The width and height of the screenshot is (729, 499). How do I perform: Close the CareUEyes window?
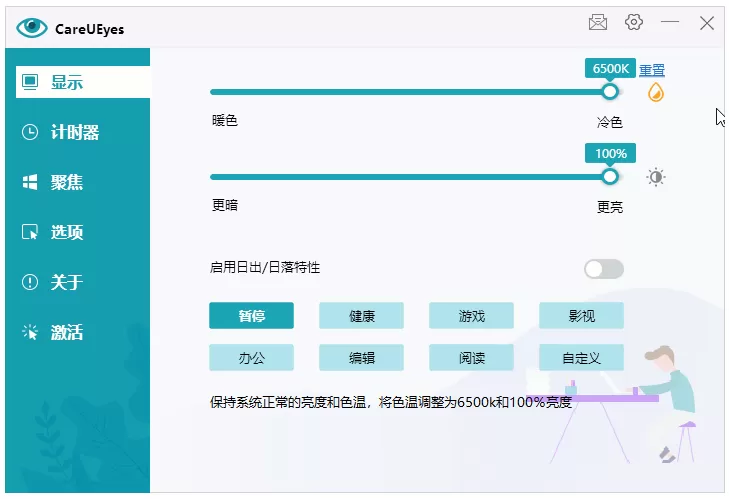click(x=707, y=22)
